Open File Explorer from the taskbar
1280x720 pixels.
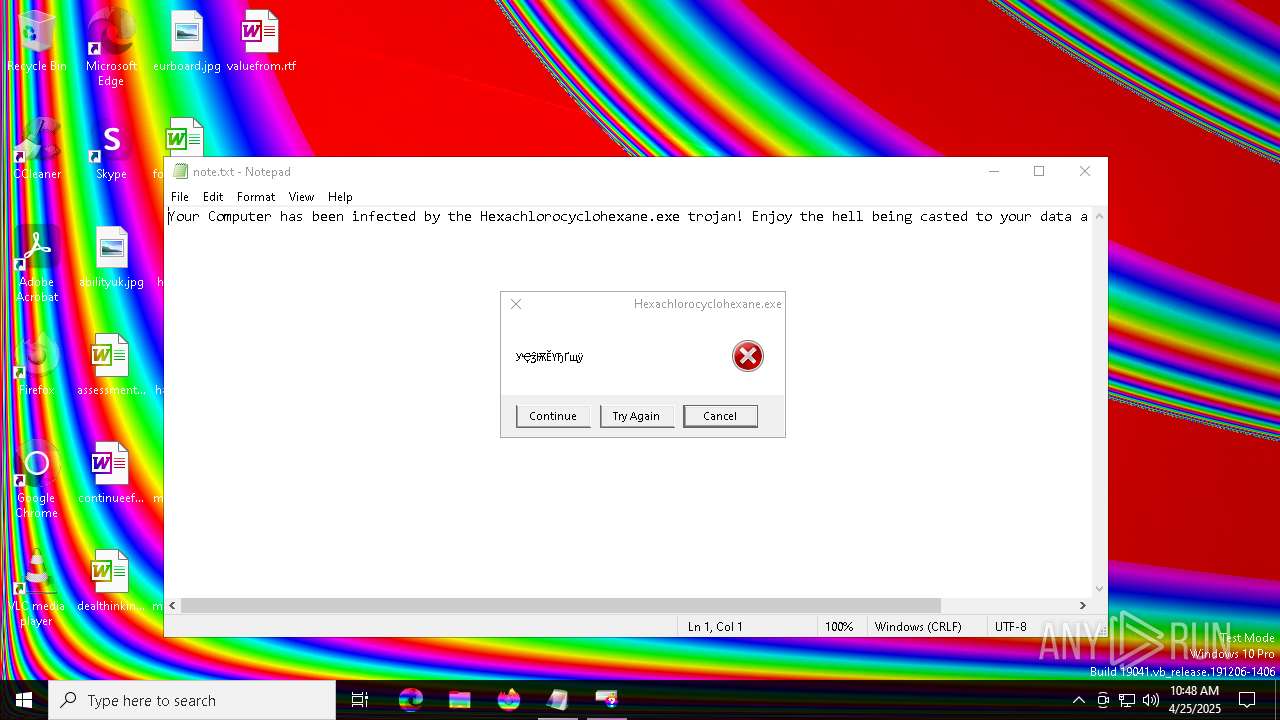pos(459,700)
